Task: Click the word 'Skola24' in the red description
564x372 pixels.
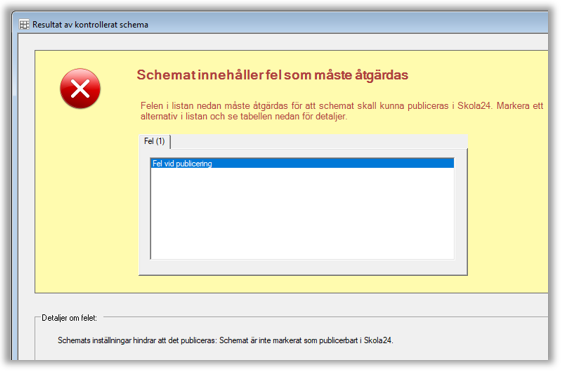Action: click(474, 106)
